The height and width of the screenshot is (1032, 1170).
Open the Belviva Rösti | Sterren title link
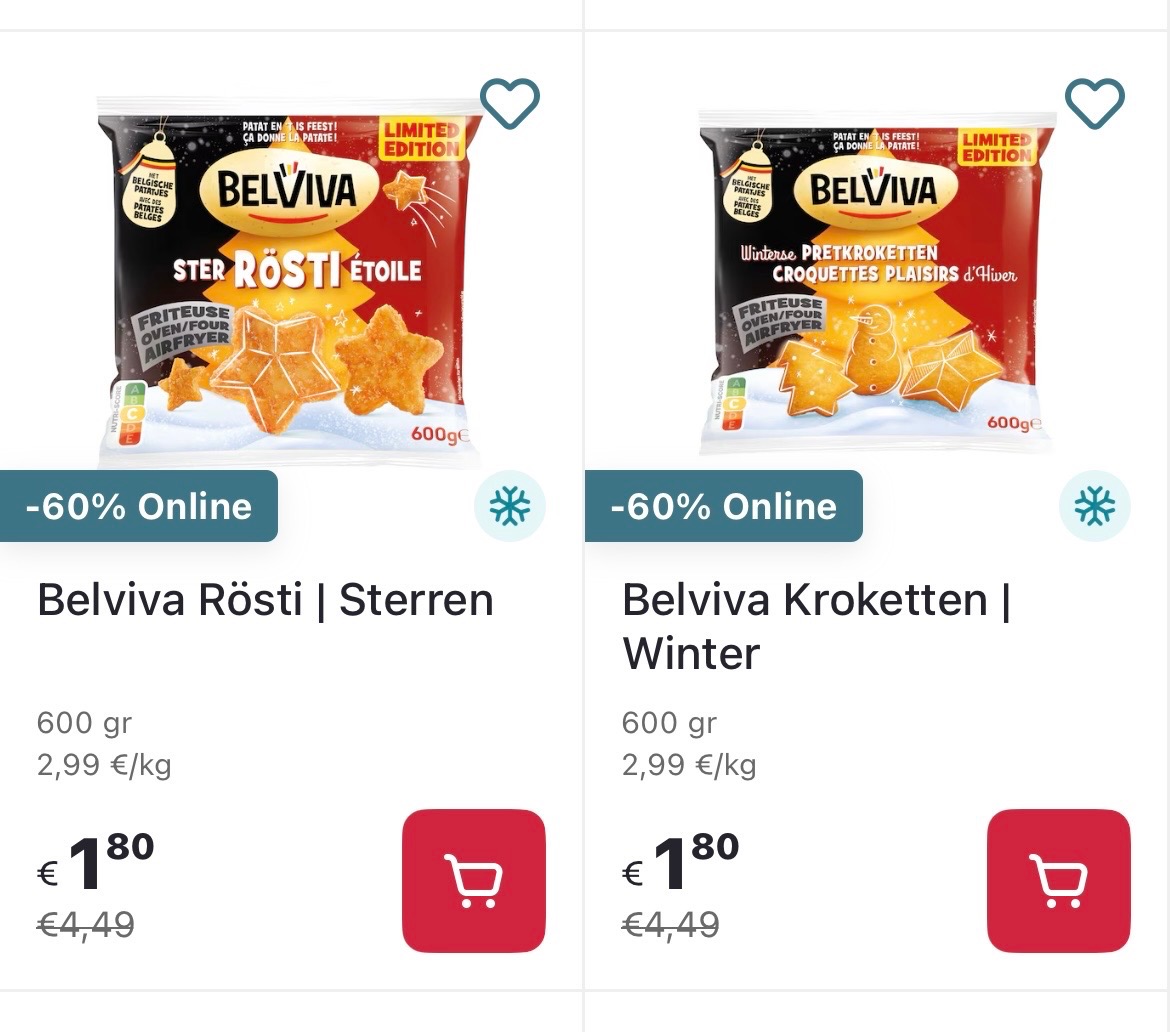click(265, 600)
